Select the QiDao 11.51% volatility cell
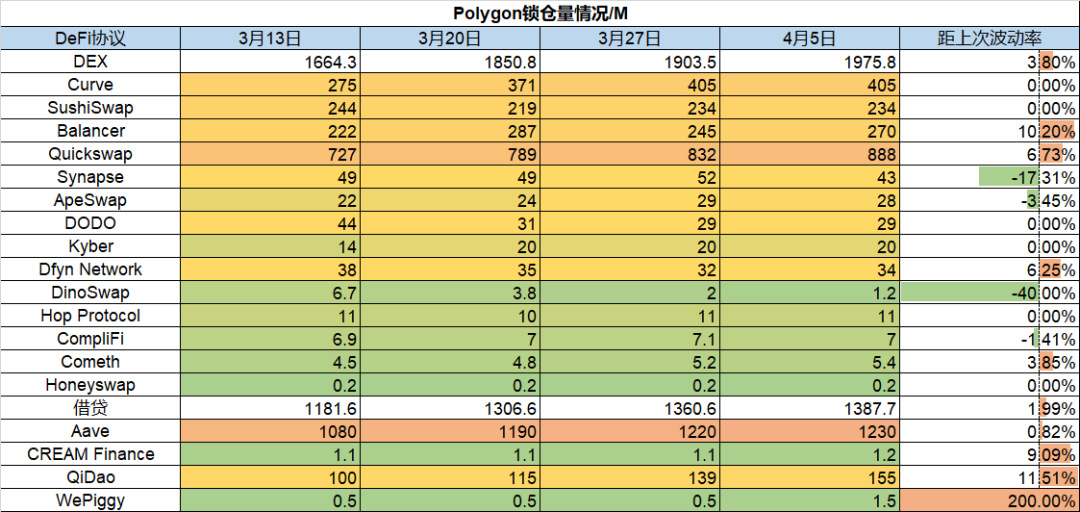Screen dimensions: 1080x512 [989, 478]
